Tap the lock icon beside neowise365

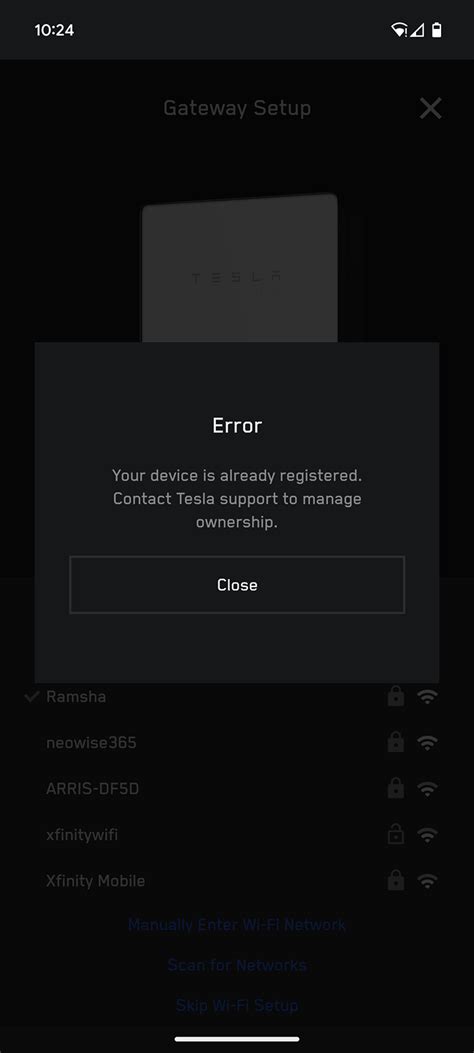coord(396,742)
